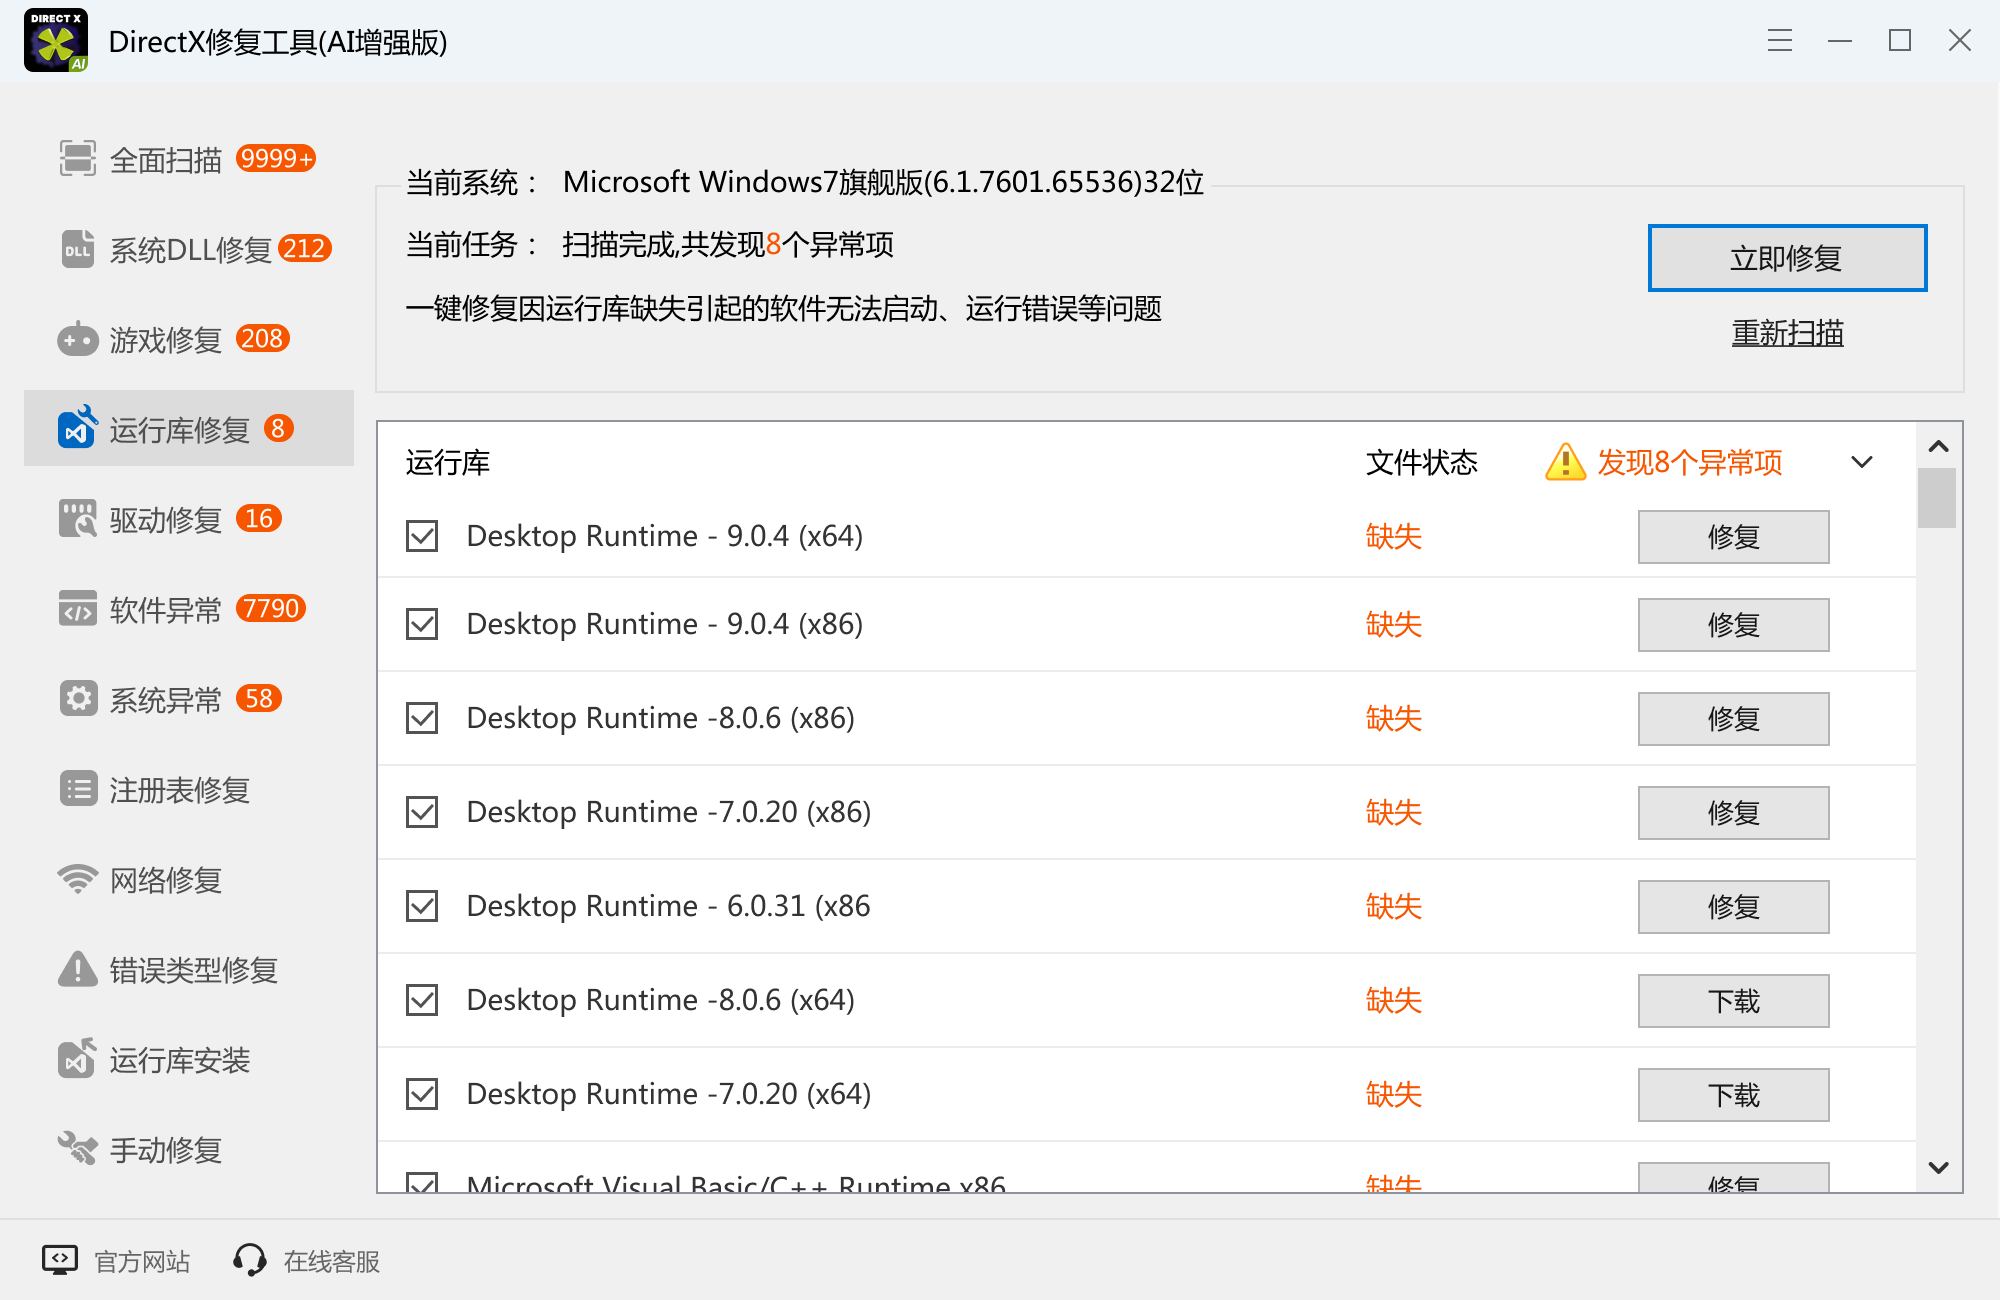
Task: Open the software anomaly (软件异常) code icon
Action: pos(77,609)
